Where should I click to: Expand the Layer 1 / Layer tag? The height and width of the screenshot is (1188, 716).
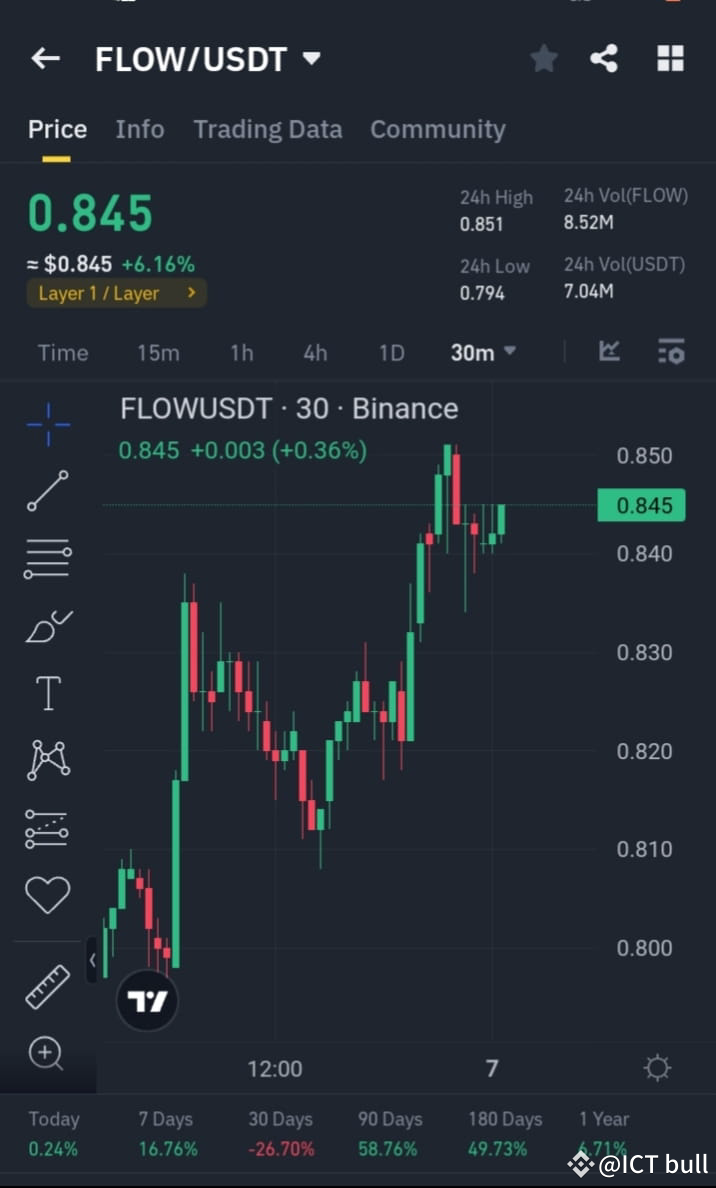tap(116, 293)
